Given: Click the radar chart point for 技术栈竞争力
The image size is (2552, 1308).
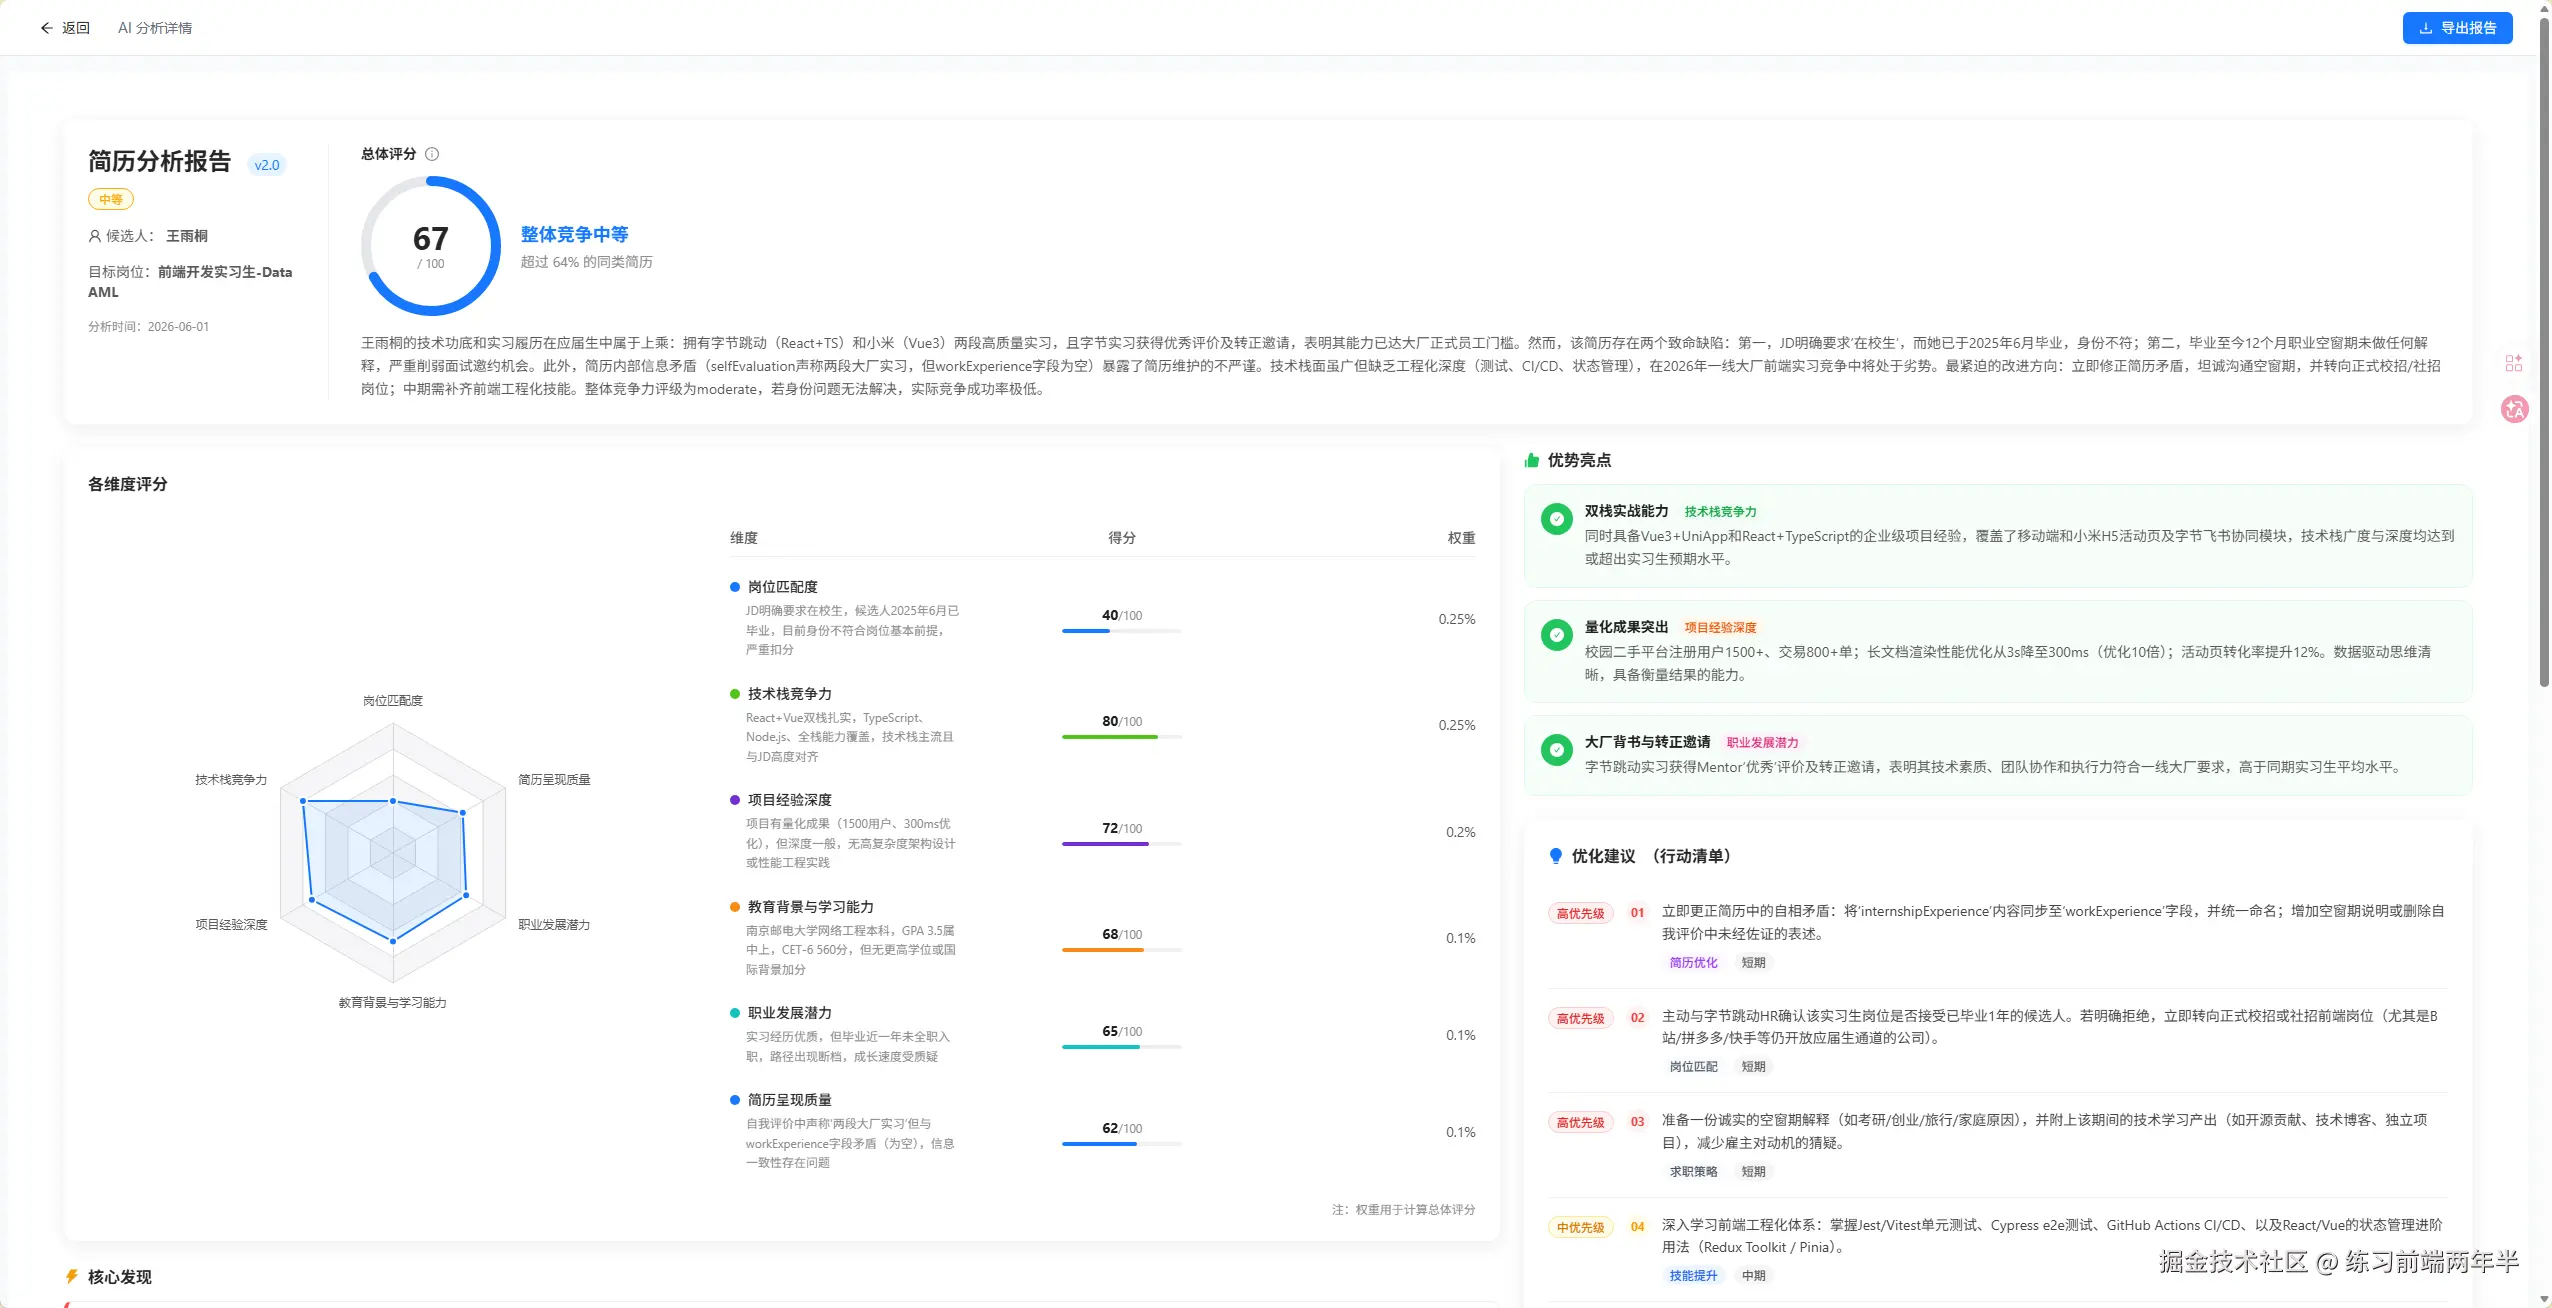Looking at the screenshot, I should 303,801.
